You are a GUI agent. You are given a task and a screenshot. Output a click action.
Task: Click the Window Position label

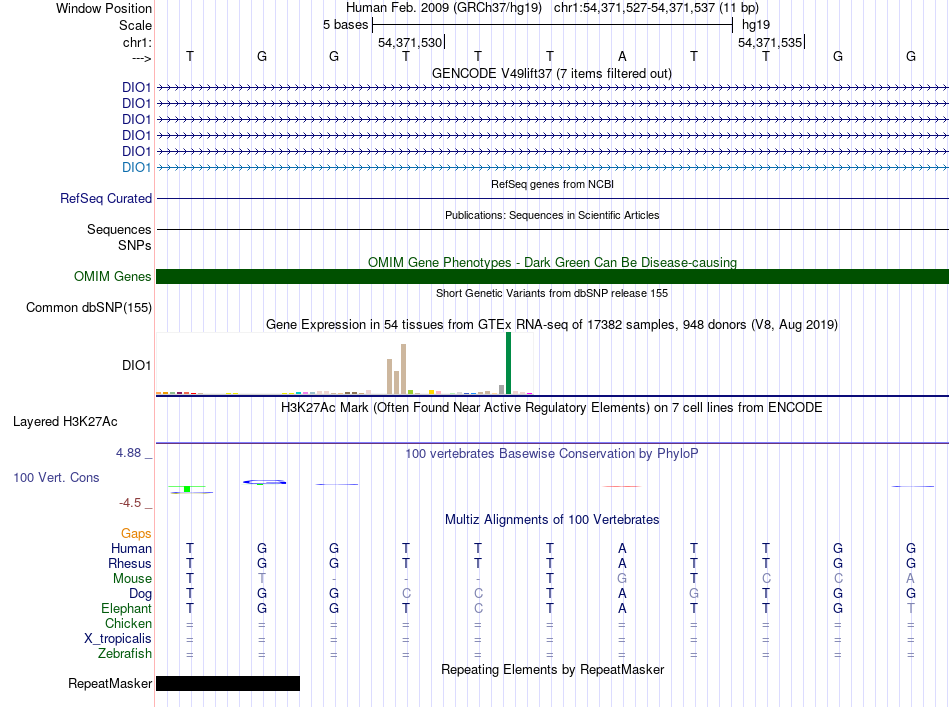click(104, 8)
